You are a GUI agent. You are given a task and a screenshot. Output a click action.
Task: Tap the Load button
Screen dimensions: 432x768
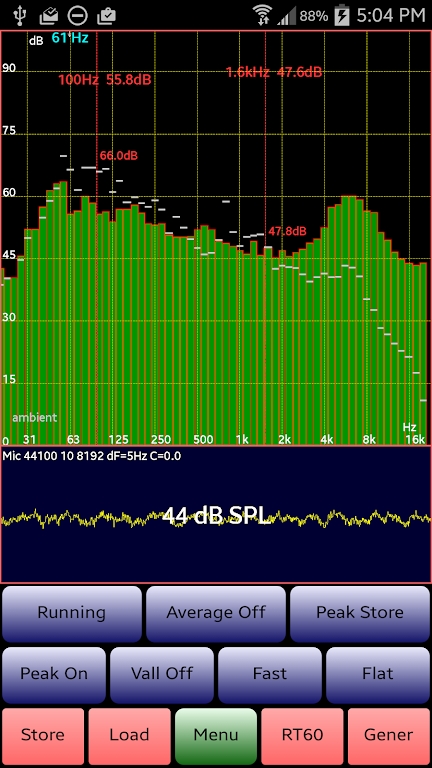click(x=129, y=735)
